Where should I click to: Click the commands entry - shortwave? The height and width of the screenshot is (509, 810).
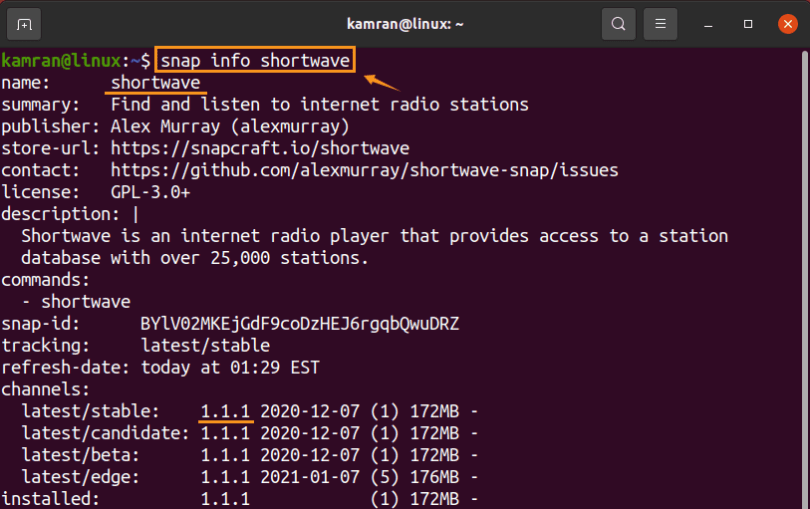(x=76, y=302)
